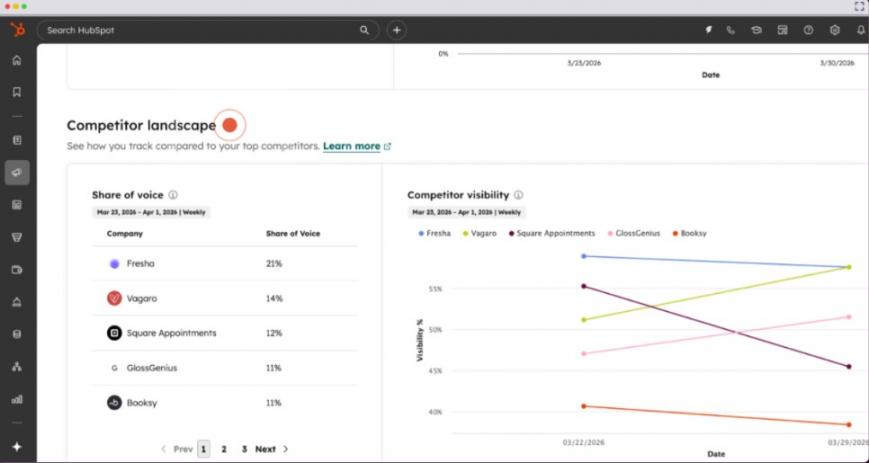Toggle Booksy series in chart legend
Image resolution: width=869 pixels, height=463 pixels.
coord(689,233)
